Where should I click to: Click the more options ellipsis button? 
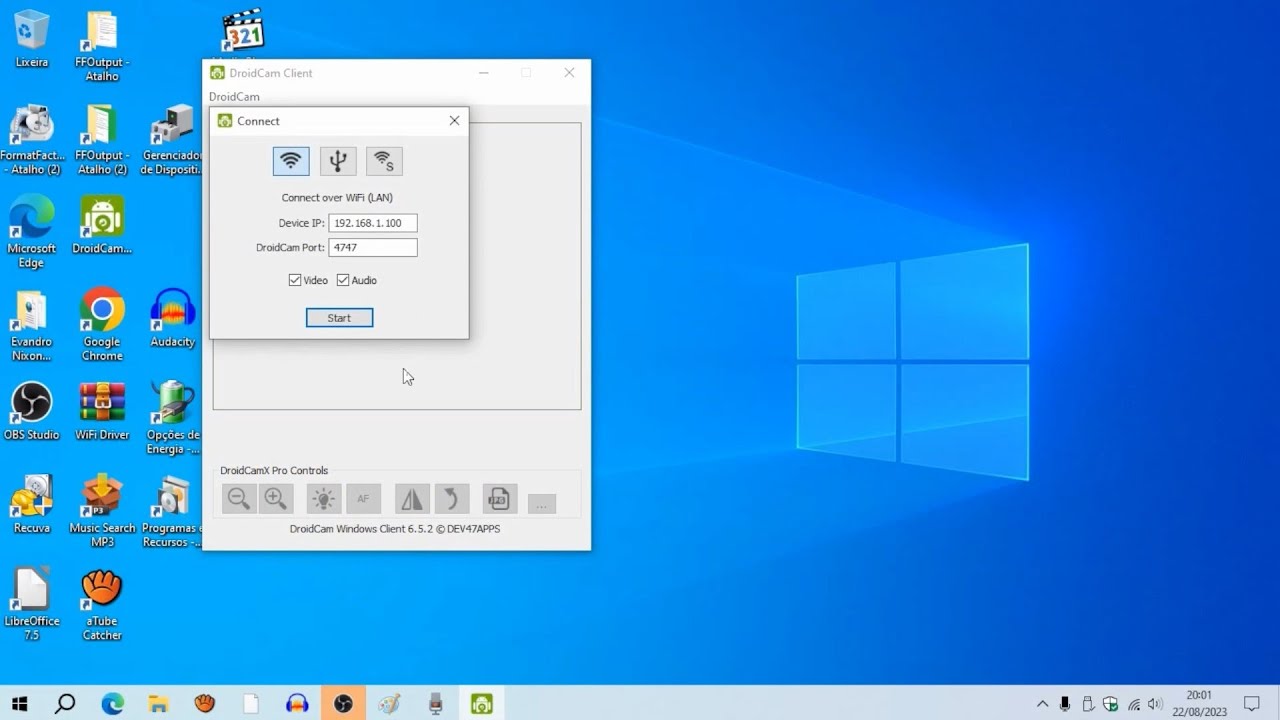pyautogui.click(x=541, y=504)
